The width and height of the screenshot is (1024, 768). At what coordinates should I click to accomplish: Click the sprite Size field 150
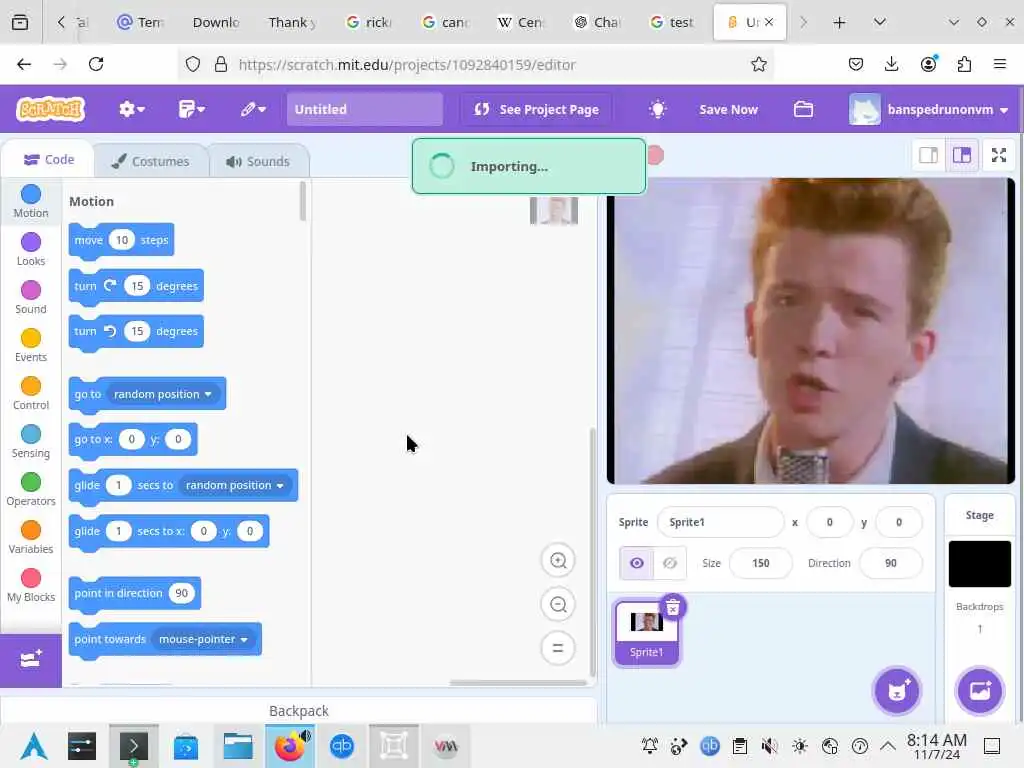coord(760,563)
